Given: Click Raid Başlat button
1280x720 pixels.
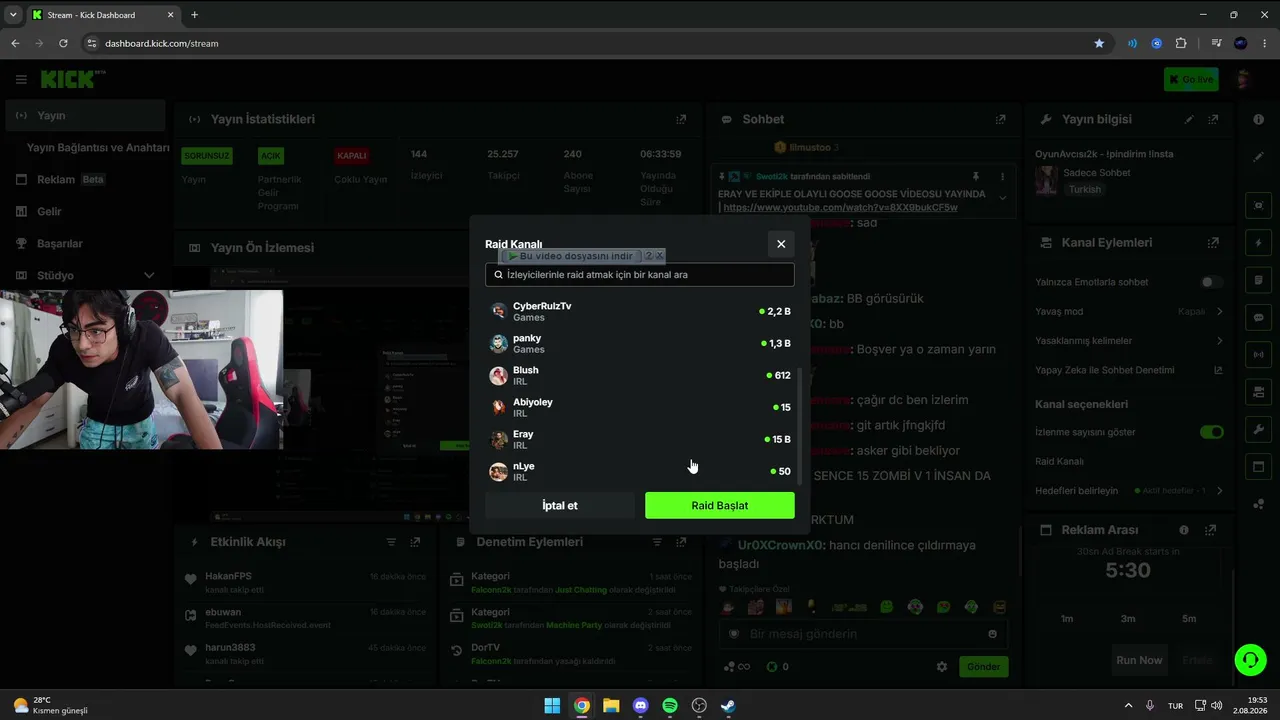Looking at the screenshot, I should pos(720,505).
